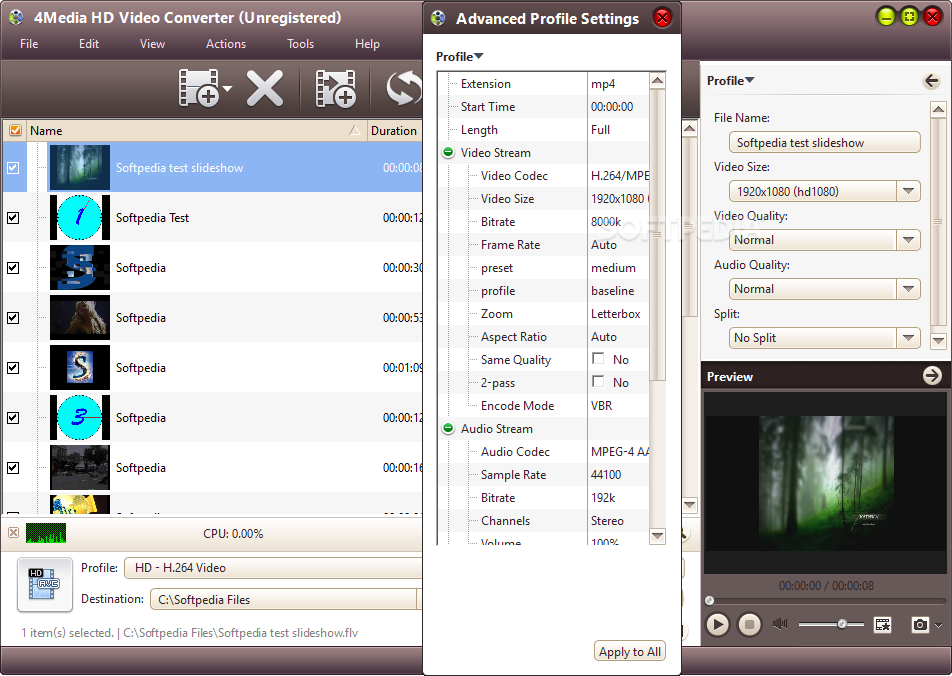Click the Zoom Letterbox value

click(616, 313)
